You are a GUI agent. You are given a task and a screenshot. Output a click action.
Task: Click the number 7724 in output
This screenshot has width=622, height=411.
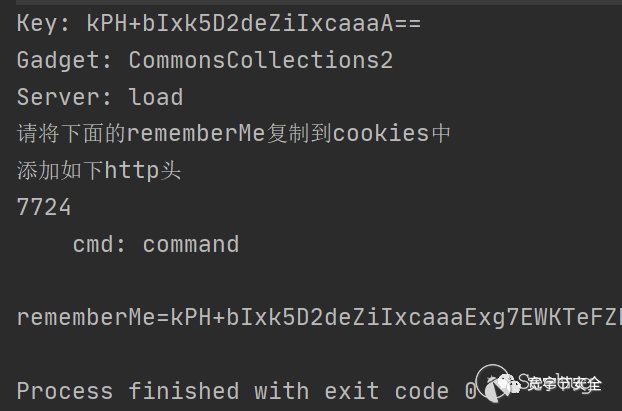44,207
